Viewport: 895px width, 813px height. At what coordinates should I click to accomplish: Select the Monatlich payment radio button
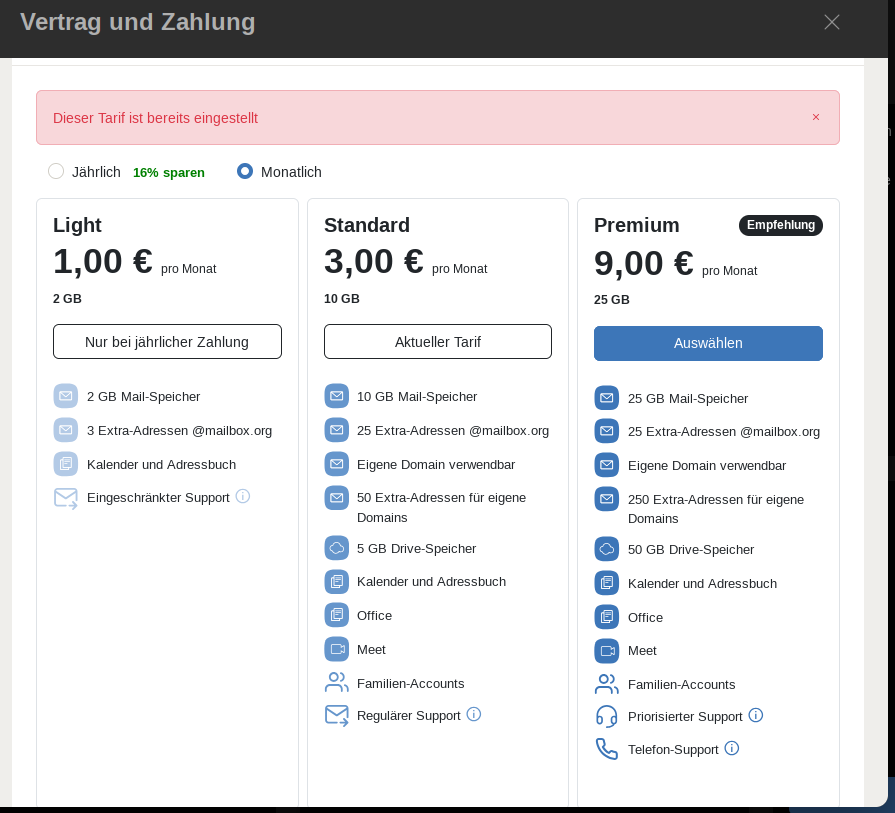coord(245,171)
